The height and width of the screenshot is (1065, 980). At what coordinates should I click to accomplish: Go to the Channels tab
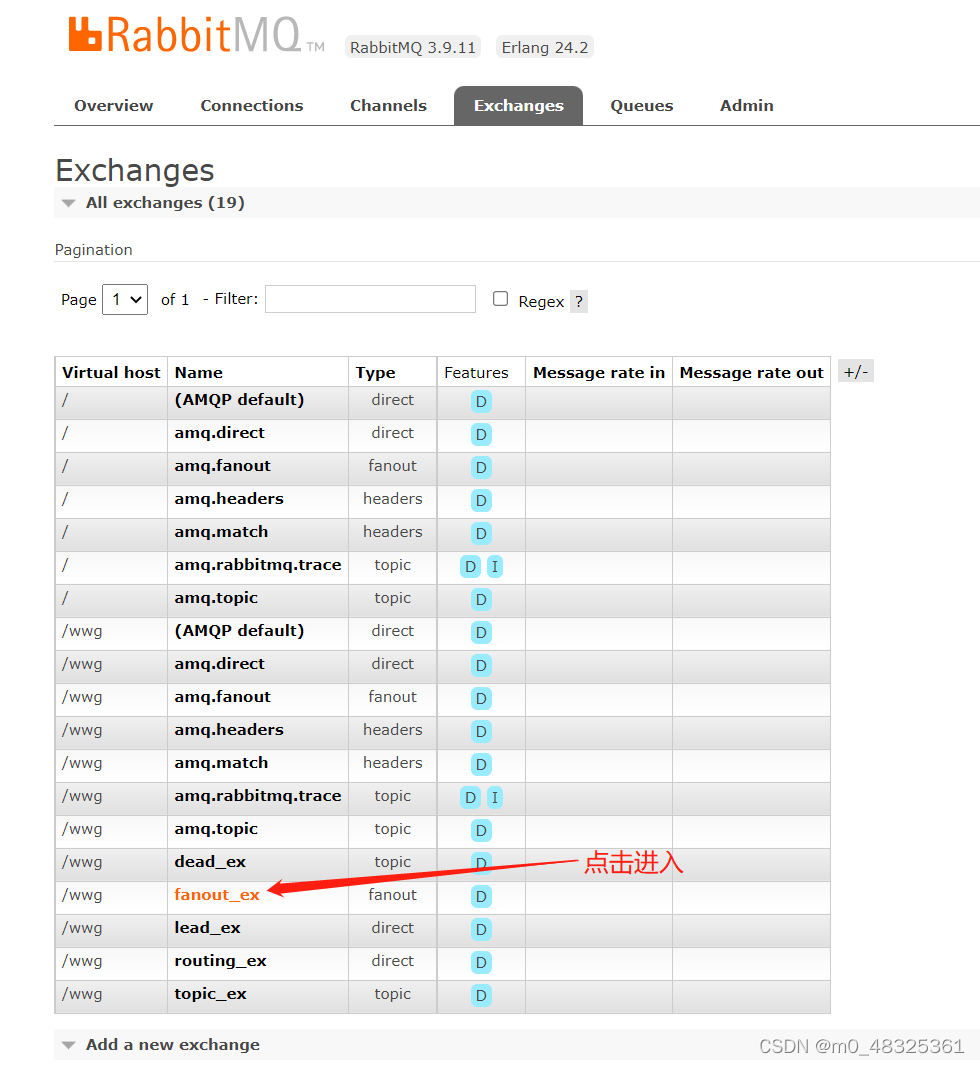[388, 105]
